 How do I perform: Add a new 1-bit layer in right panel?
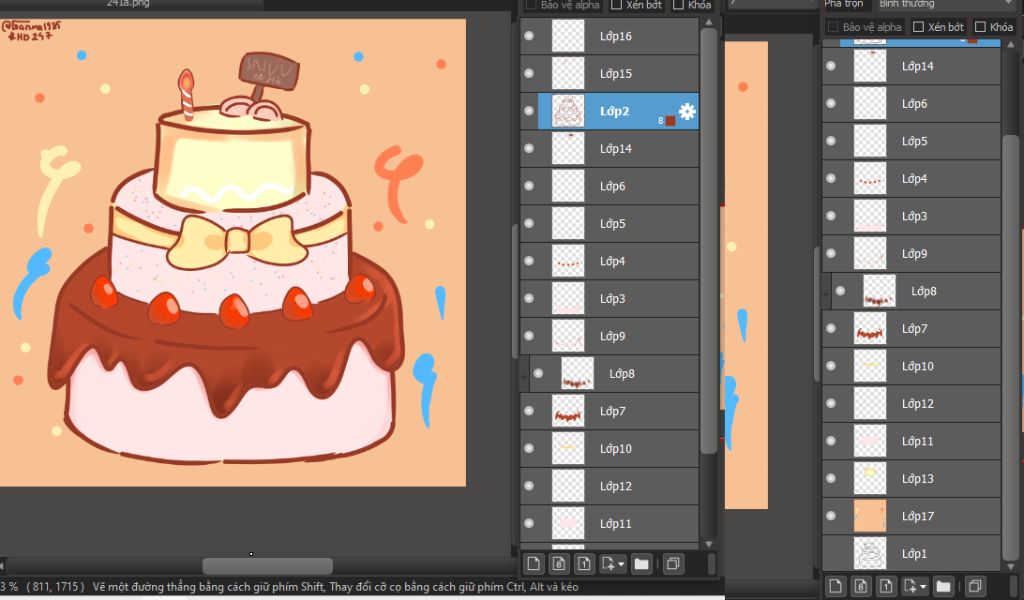[x=886, y=586]
